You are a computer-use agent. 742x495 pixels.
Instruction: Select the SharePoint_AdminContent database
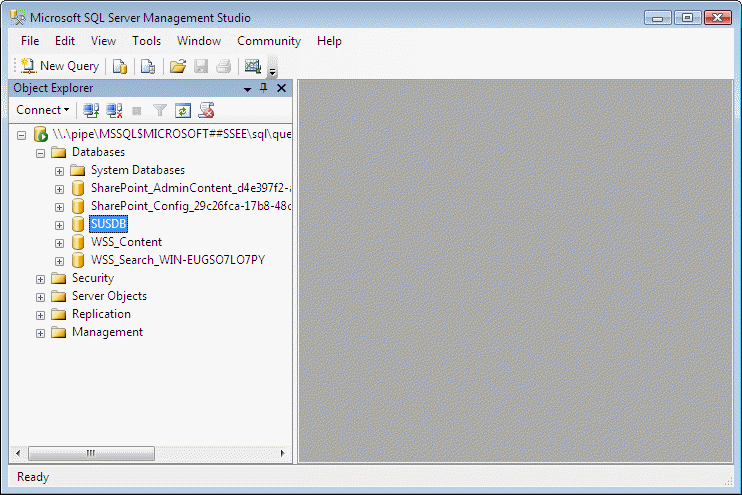click(x=191, y=188)
